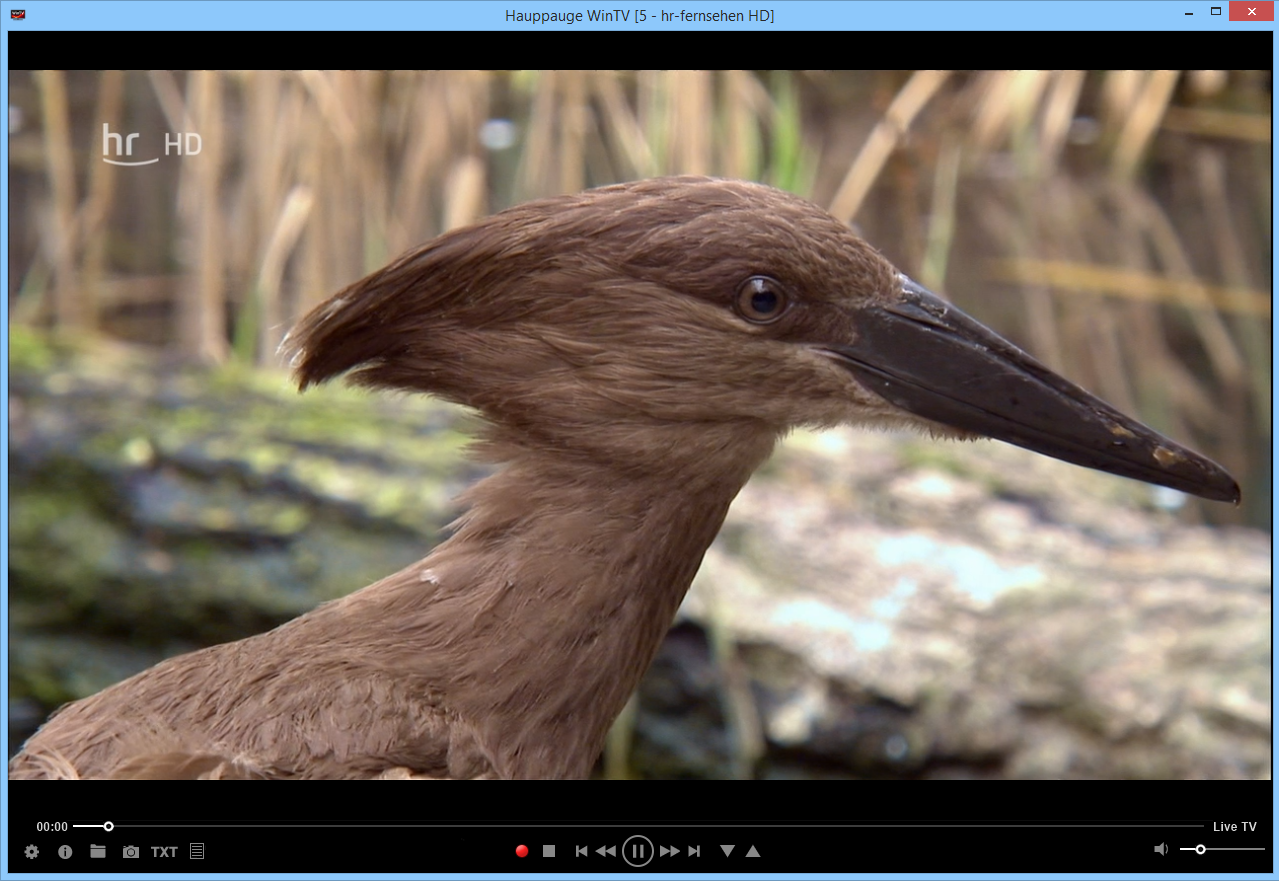Switch to next channel with up arrow
Viewport: 1279px width, 881px height.
753,851
